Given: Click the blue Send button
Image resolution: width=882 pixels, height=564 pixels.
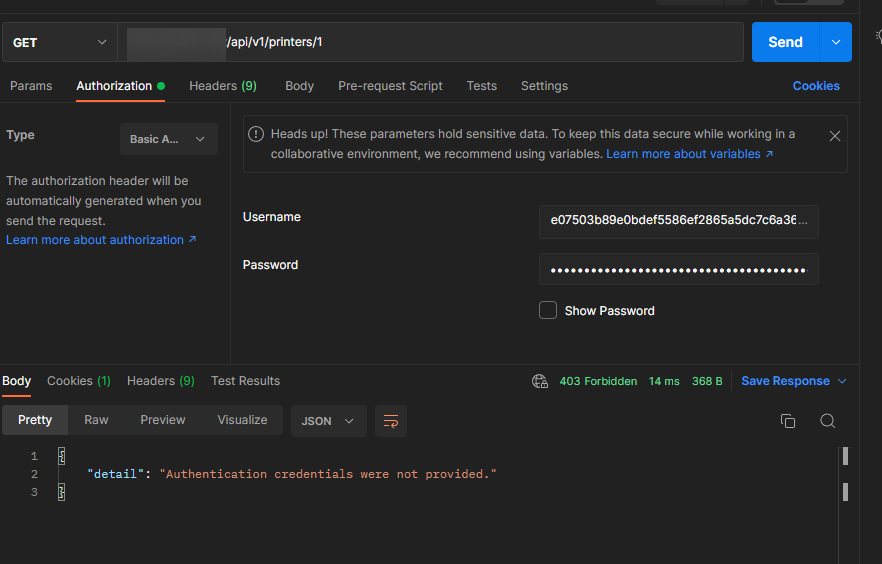Looking at the screenshot, I should click(785, 42).
